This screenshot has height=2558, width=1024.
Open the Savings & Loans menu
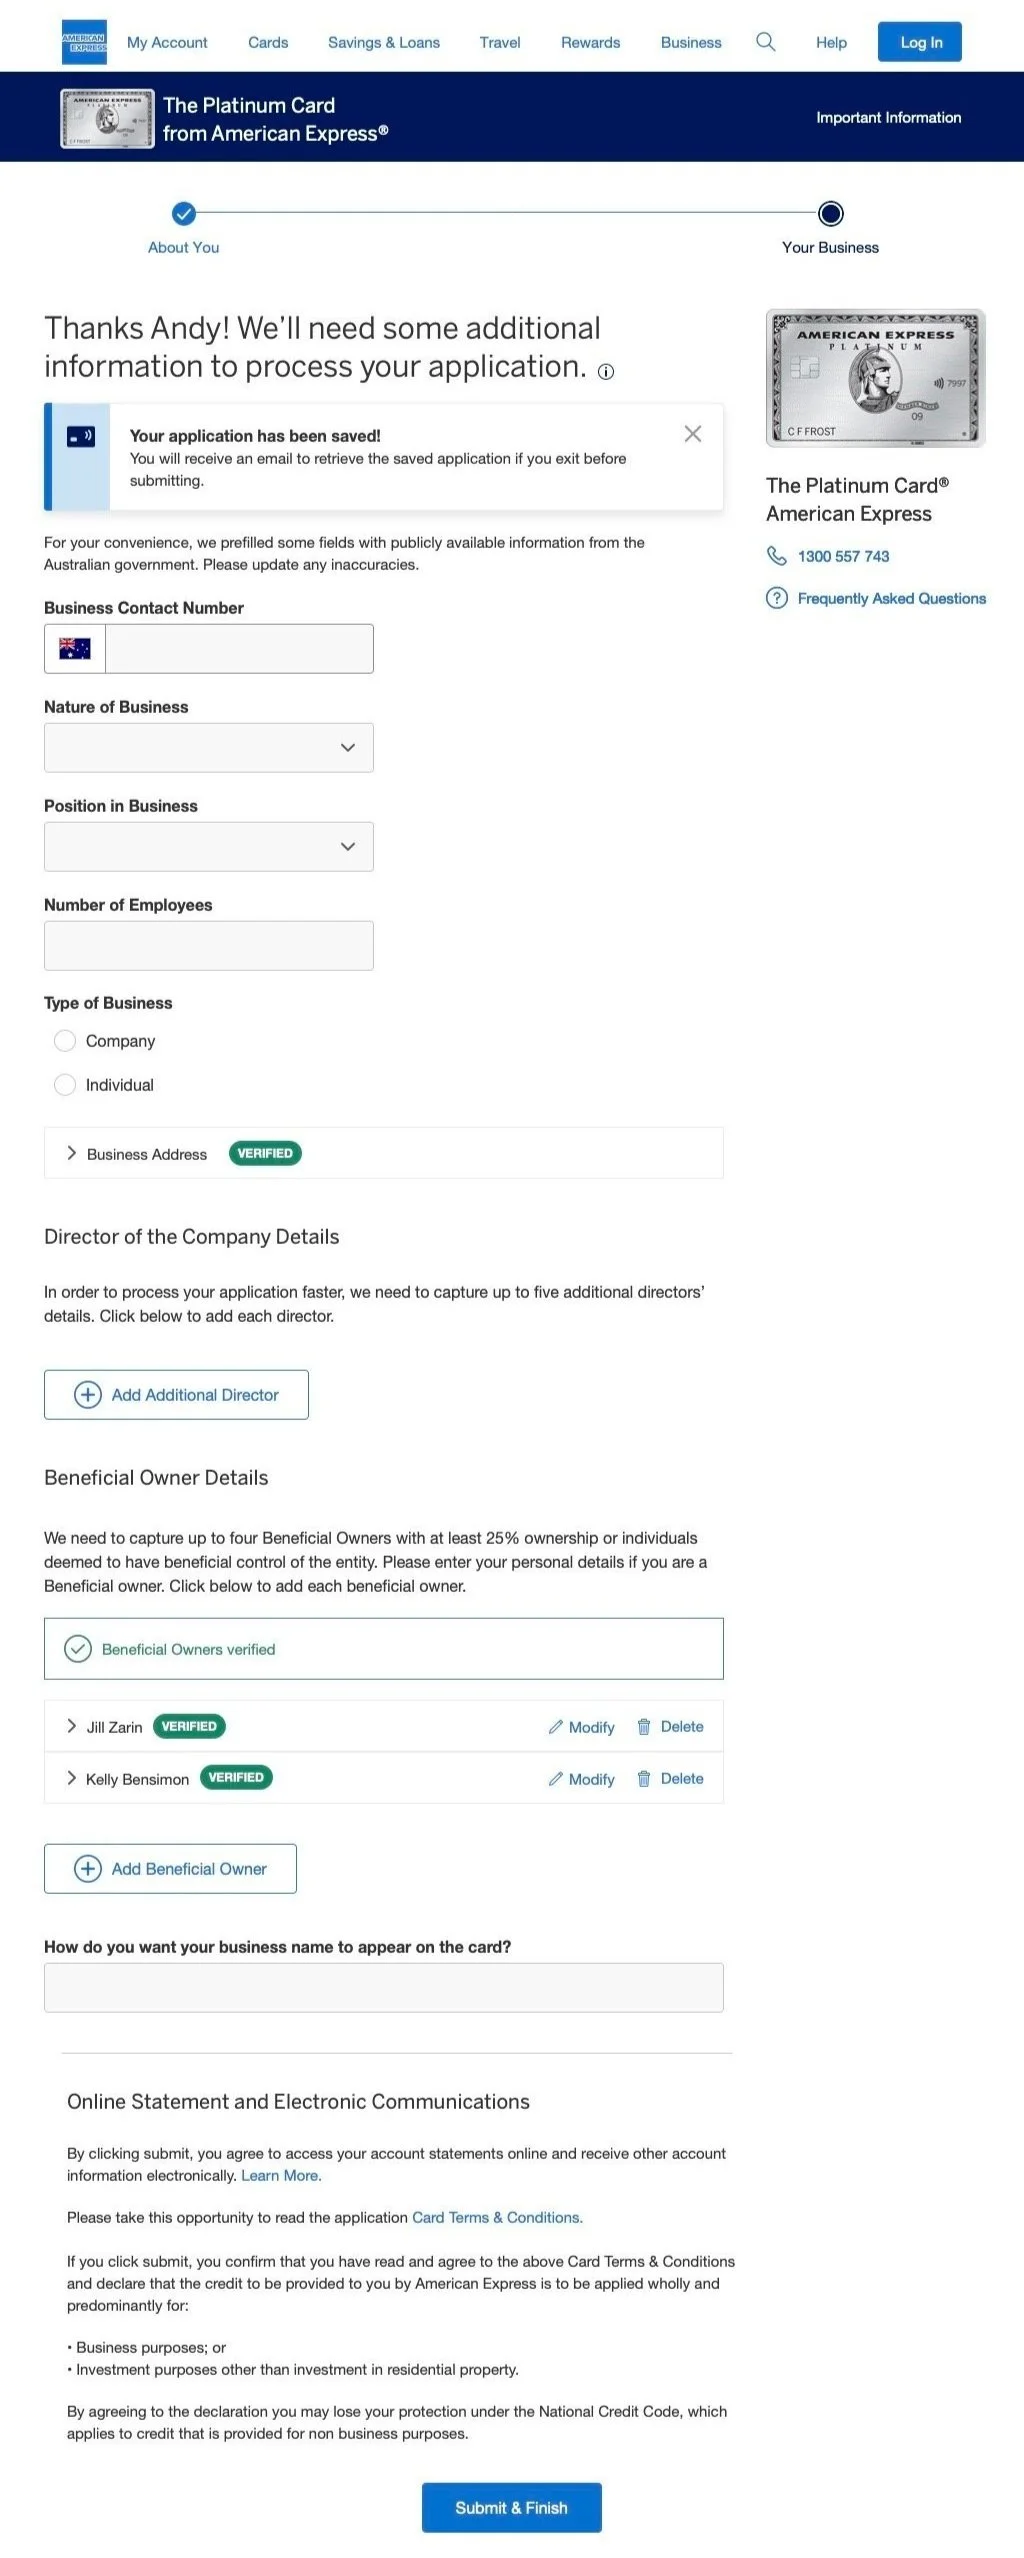384,42
